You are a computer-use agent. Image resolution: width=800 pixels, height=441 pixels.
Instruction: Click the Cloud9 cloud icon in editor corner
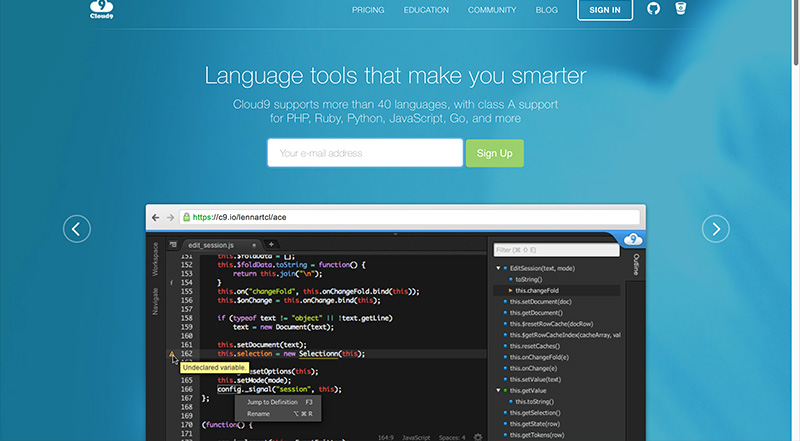(633, 239)
